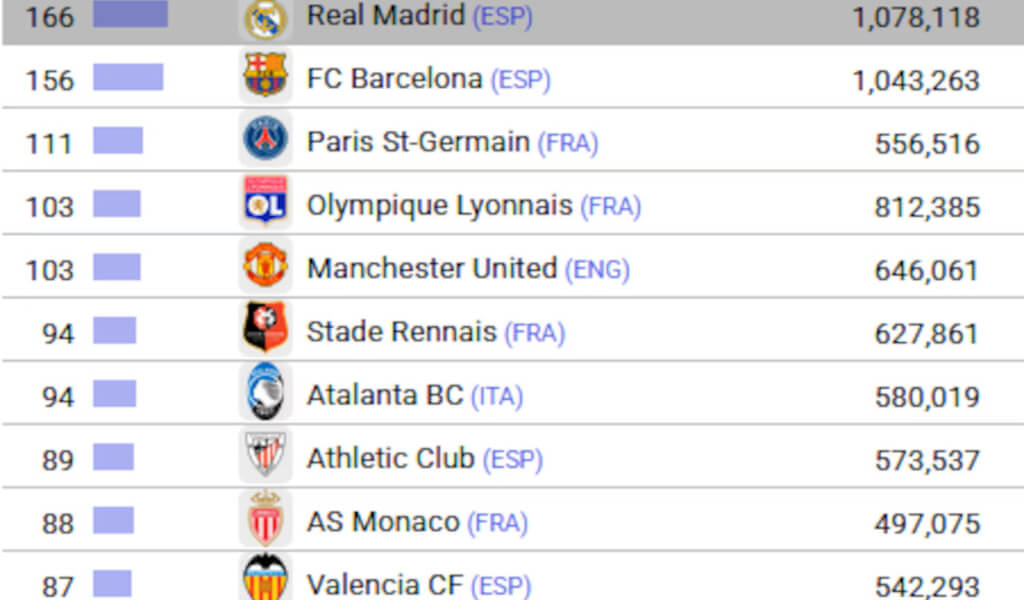
Task: Click the FC Barcelona crest icon
Action: 265,75
